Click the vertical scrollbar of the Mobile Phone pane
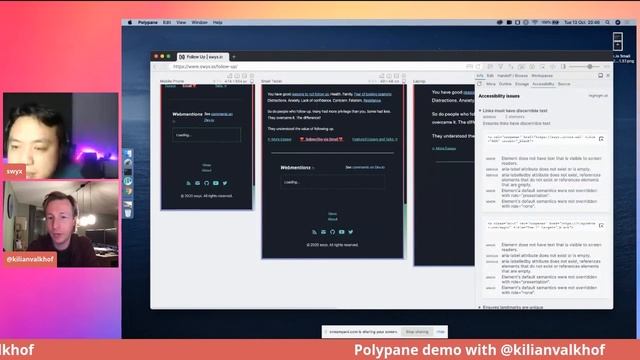This screenshot has width=640, height=360. [x=253, y=147]
